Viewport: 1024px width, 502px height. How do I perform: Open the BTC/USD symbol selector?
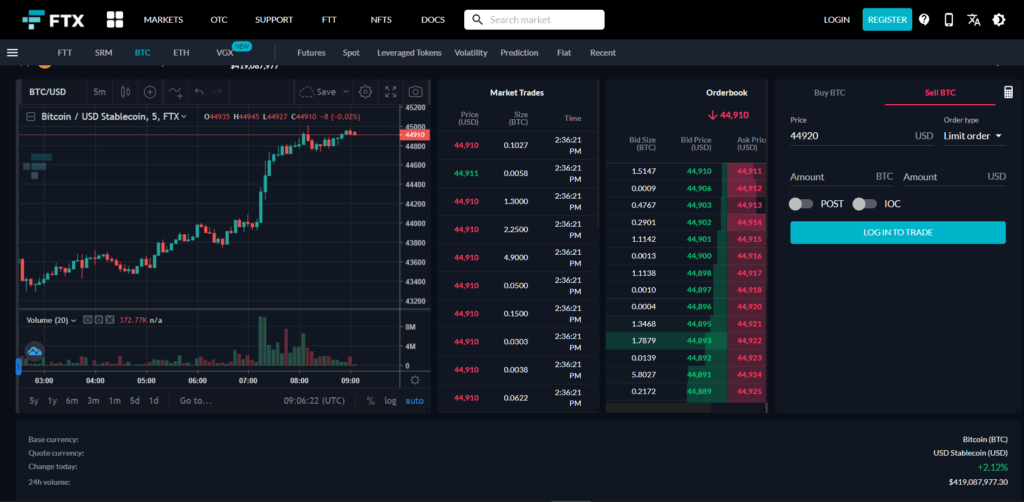click(x=48, y=92)
